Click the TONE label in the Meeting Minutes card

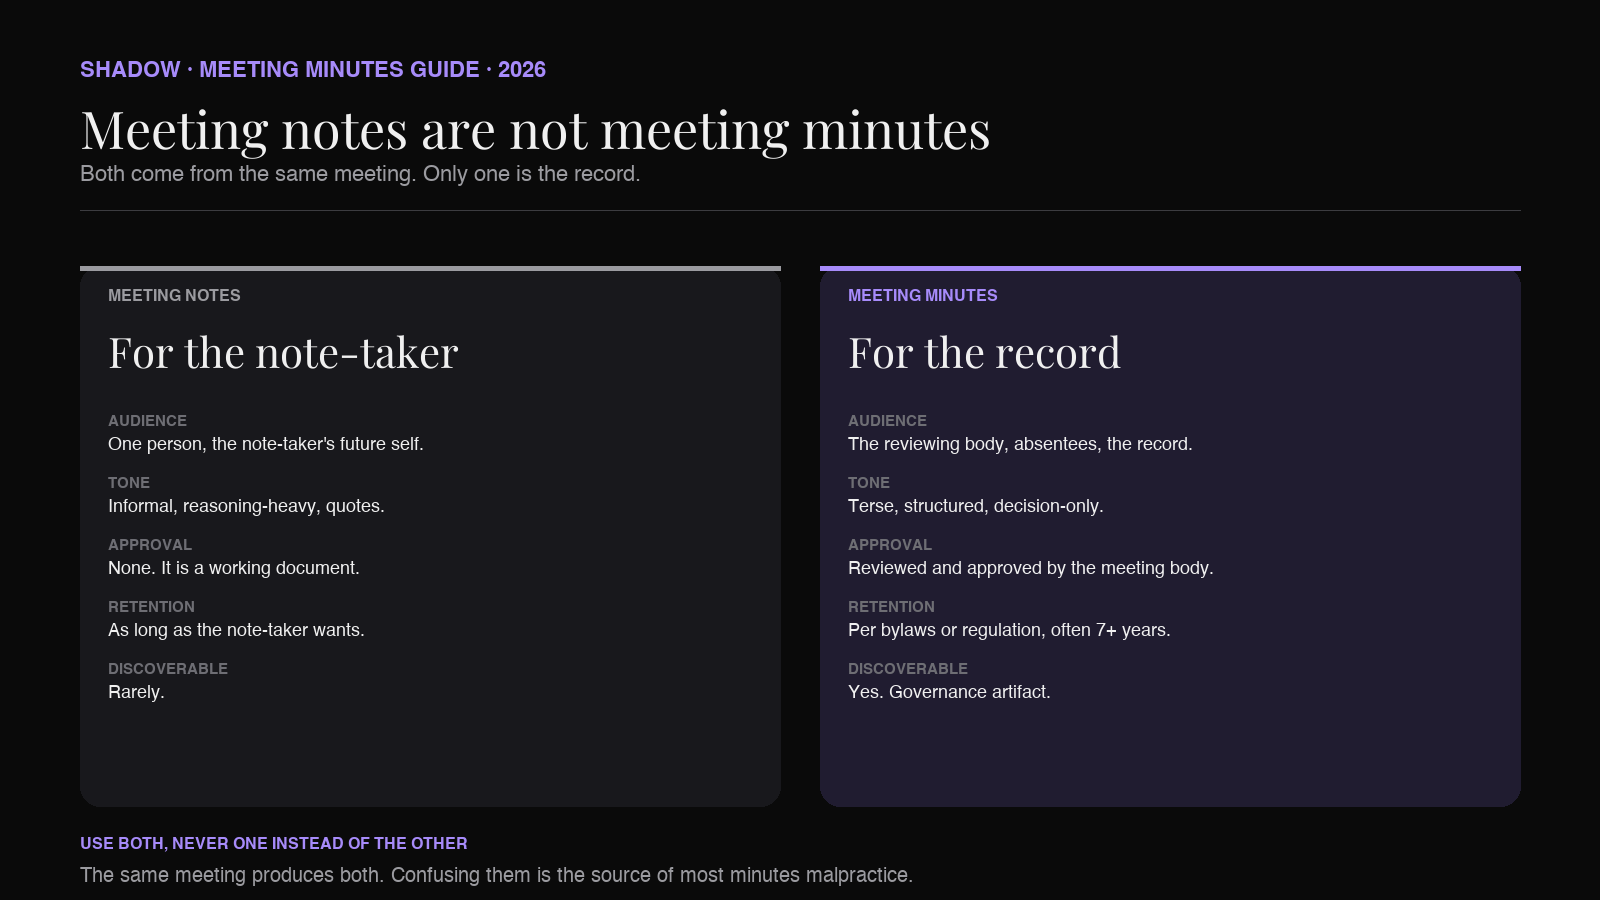coord(869,483)
